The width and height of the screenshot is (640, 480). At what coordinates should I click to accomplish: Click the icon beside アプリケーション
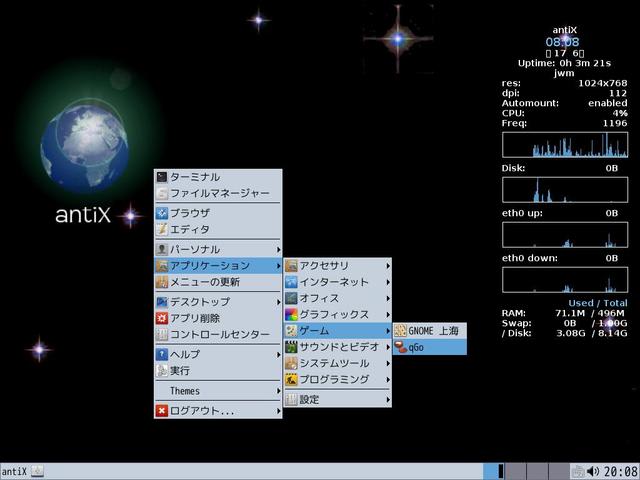162,266
